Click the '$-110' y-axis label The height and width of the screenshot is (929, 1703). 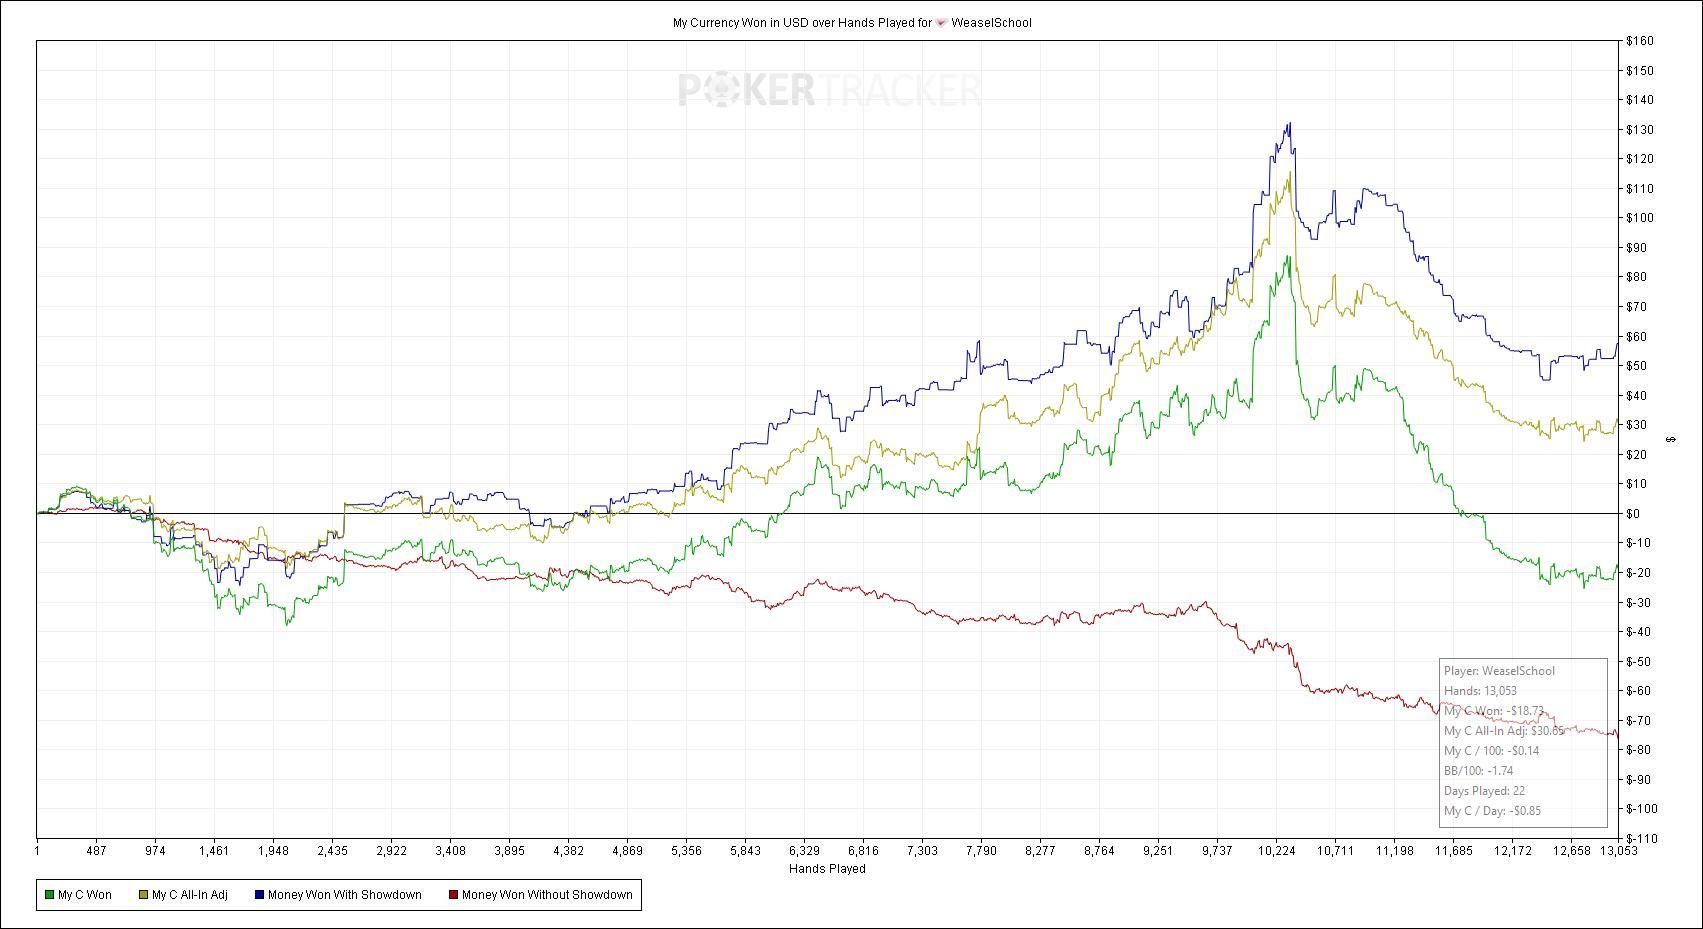1641,838
